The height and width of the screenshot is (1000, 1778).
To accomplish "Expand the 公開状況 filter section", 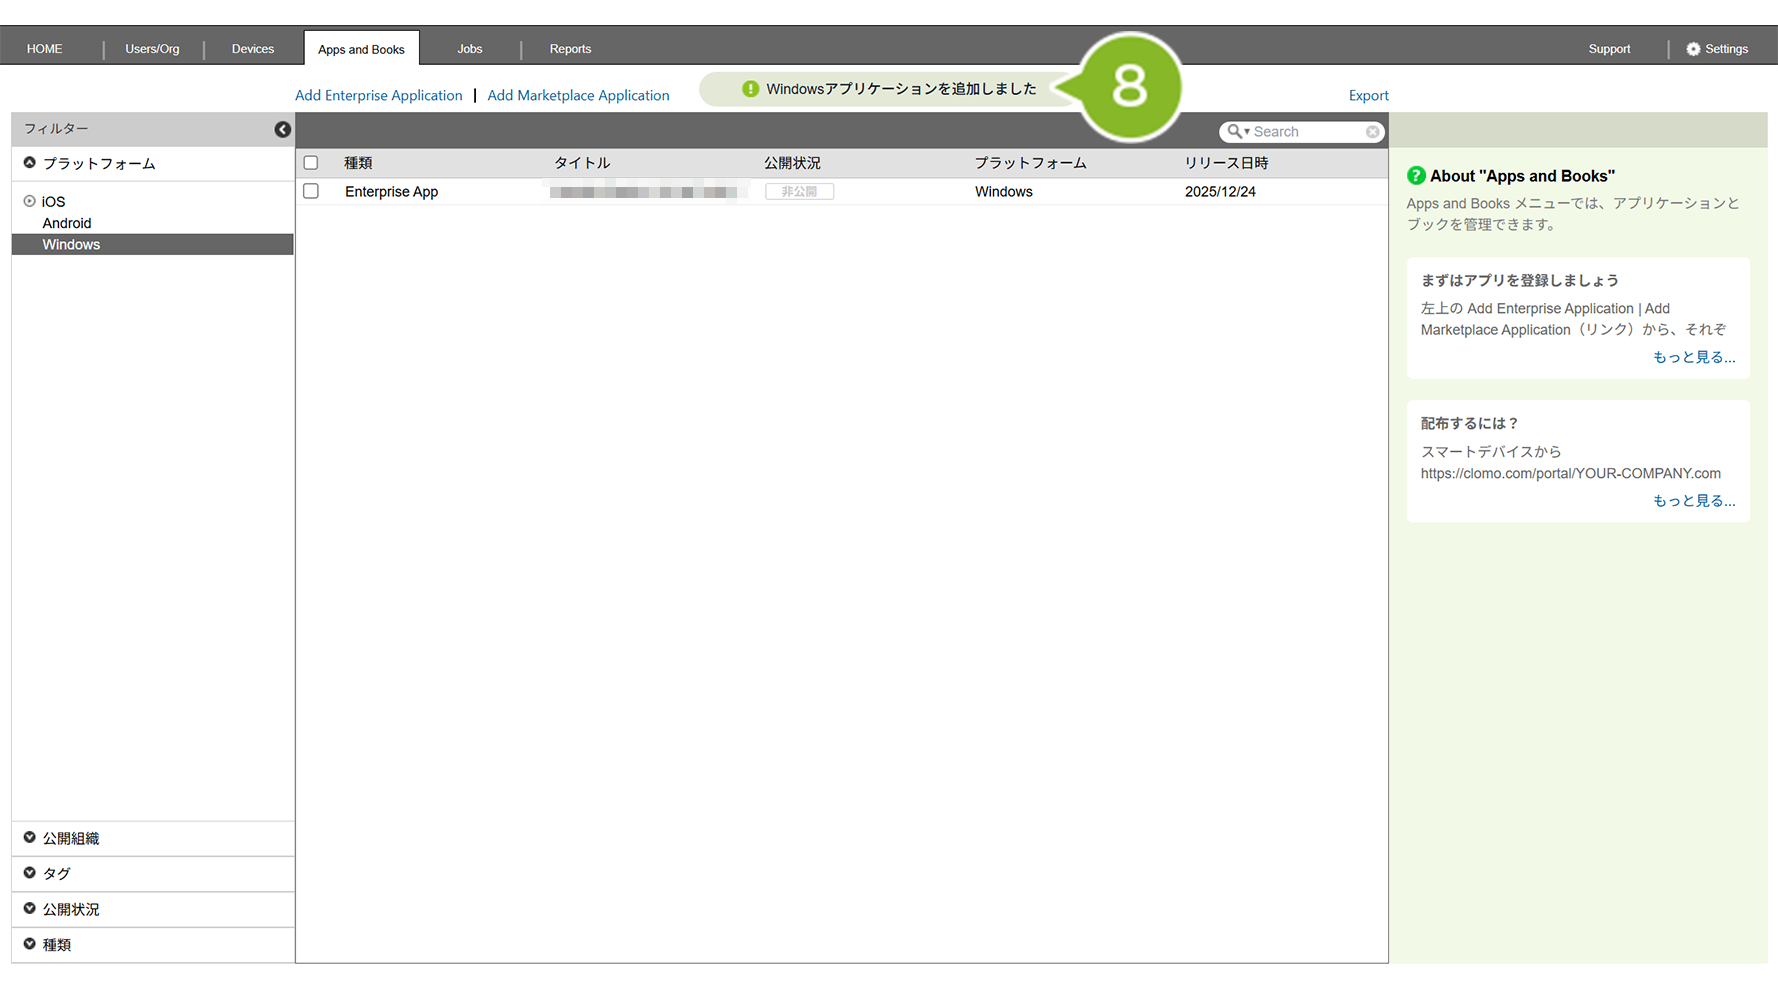I will click(30, 909).
